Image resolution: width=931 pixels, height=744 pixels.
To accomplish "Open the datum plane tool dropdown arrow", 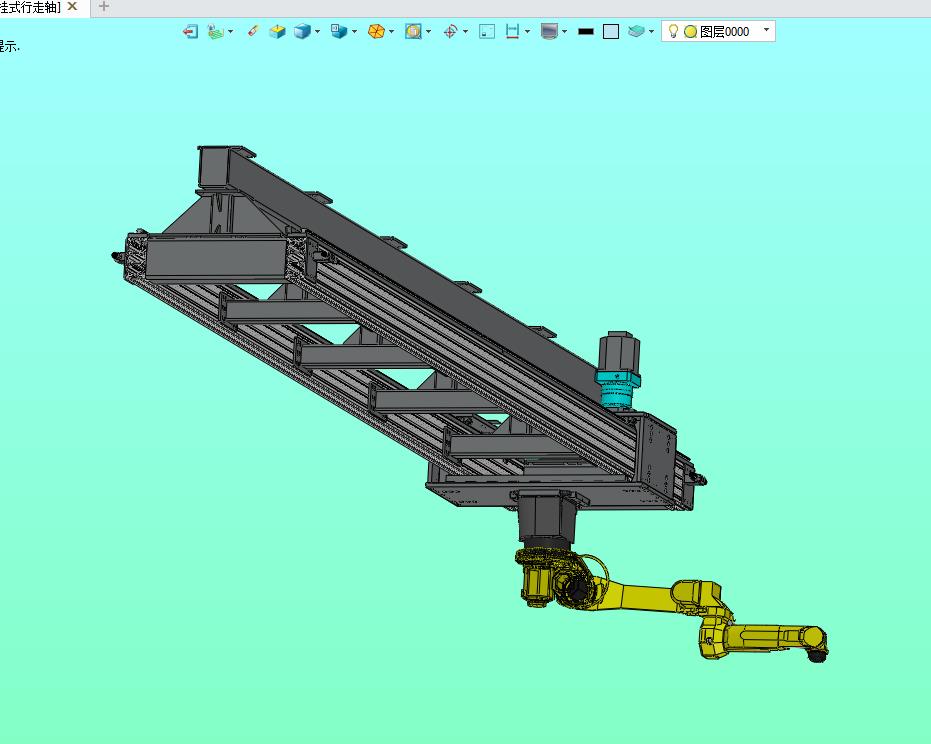I will pos(231,31).
